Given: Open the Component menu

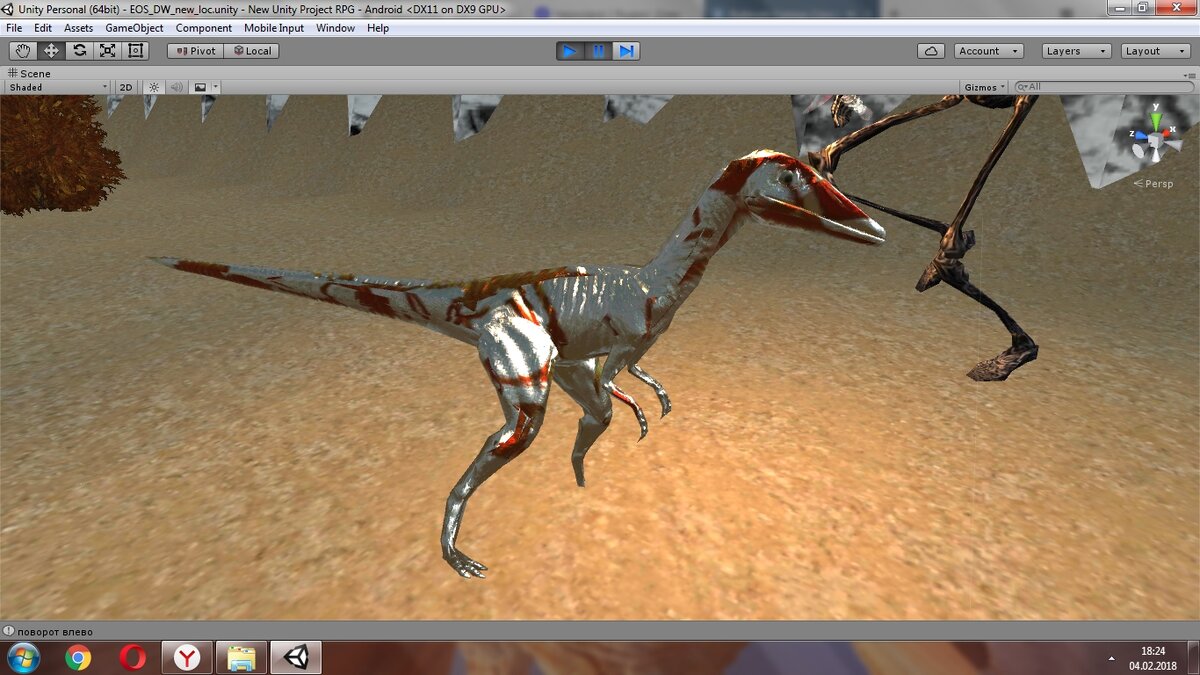Looking at the screenshot, I should [x=204, y=28].
